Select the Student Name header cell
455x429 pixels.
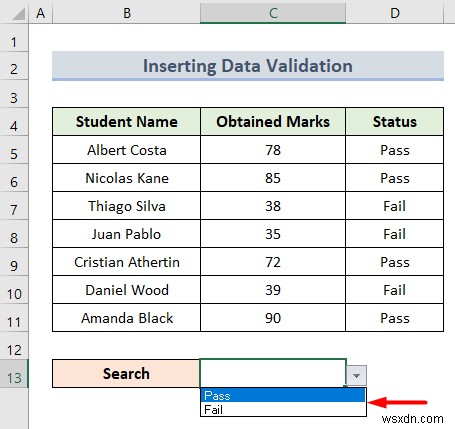coord(127,122)
